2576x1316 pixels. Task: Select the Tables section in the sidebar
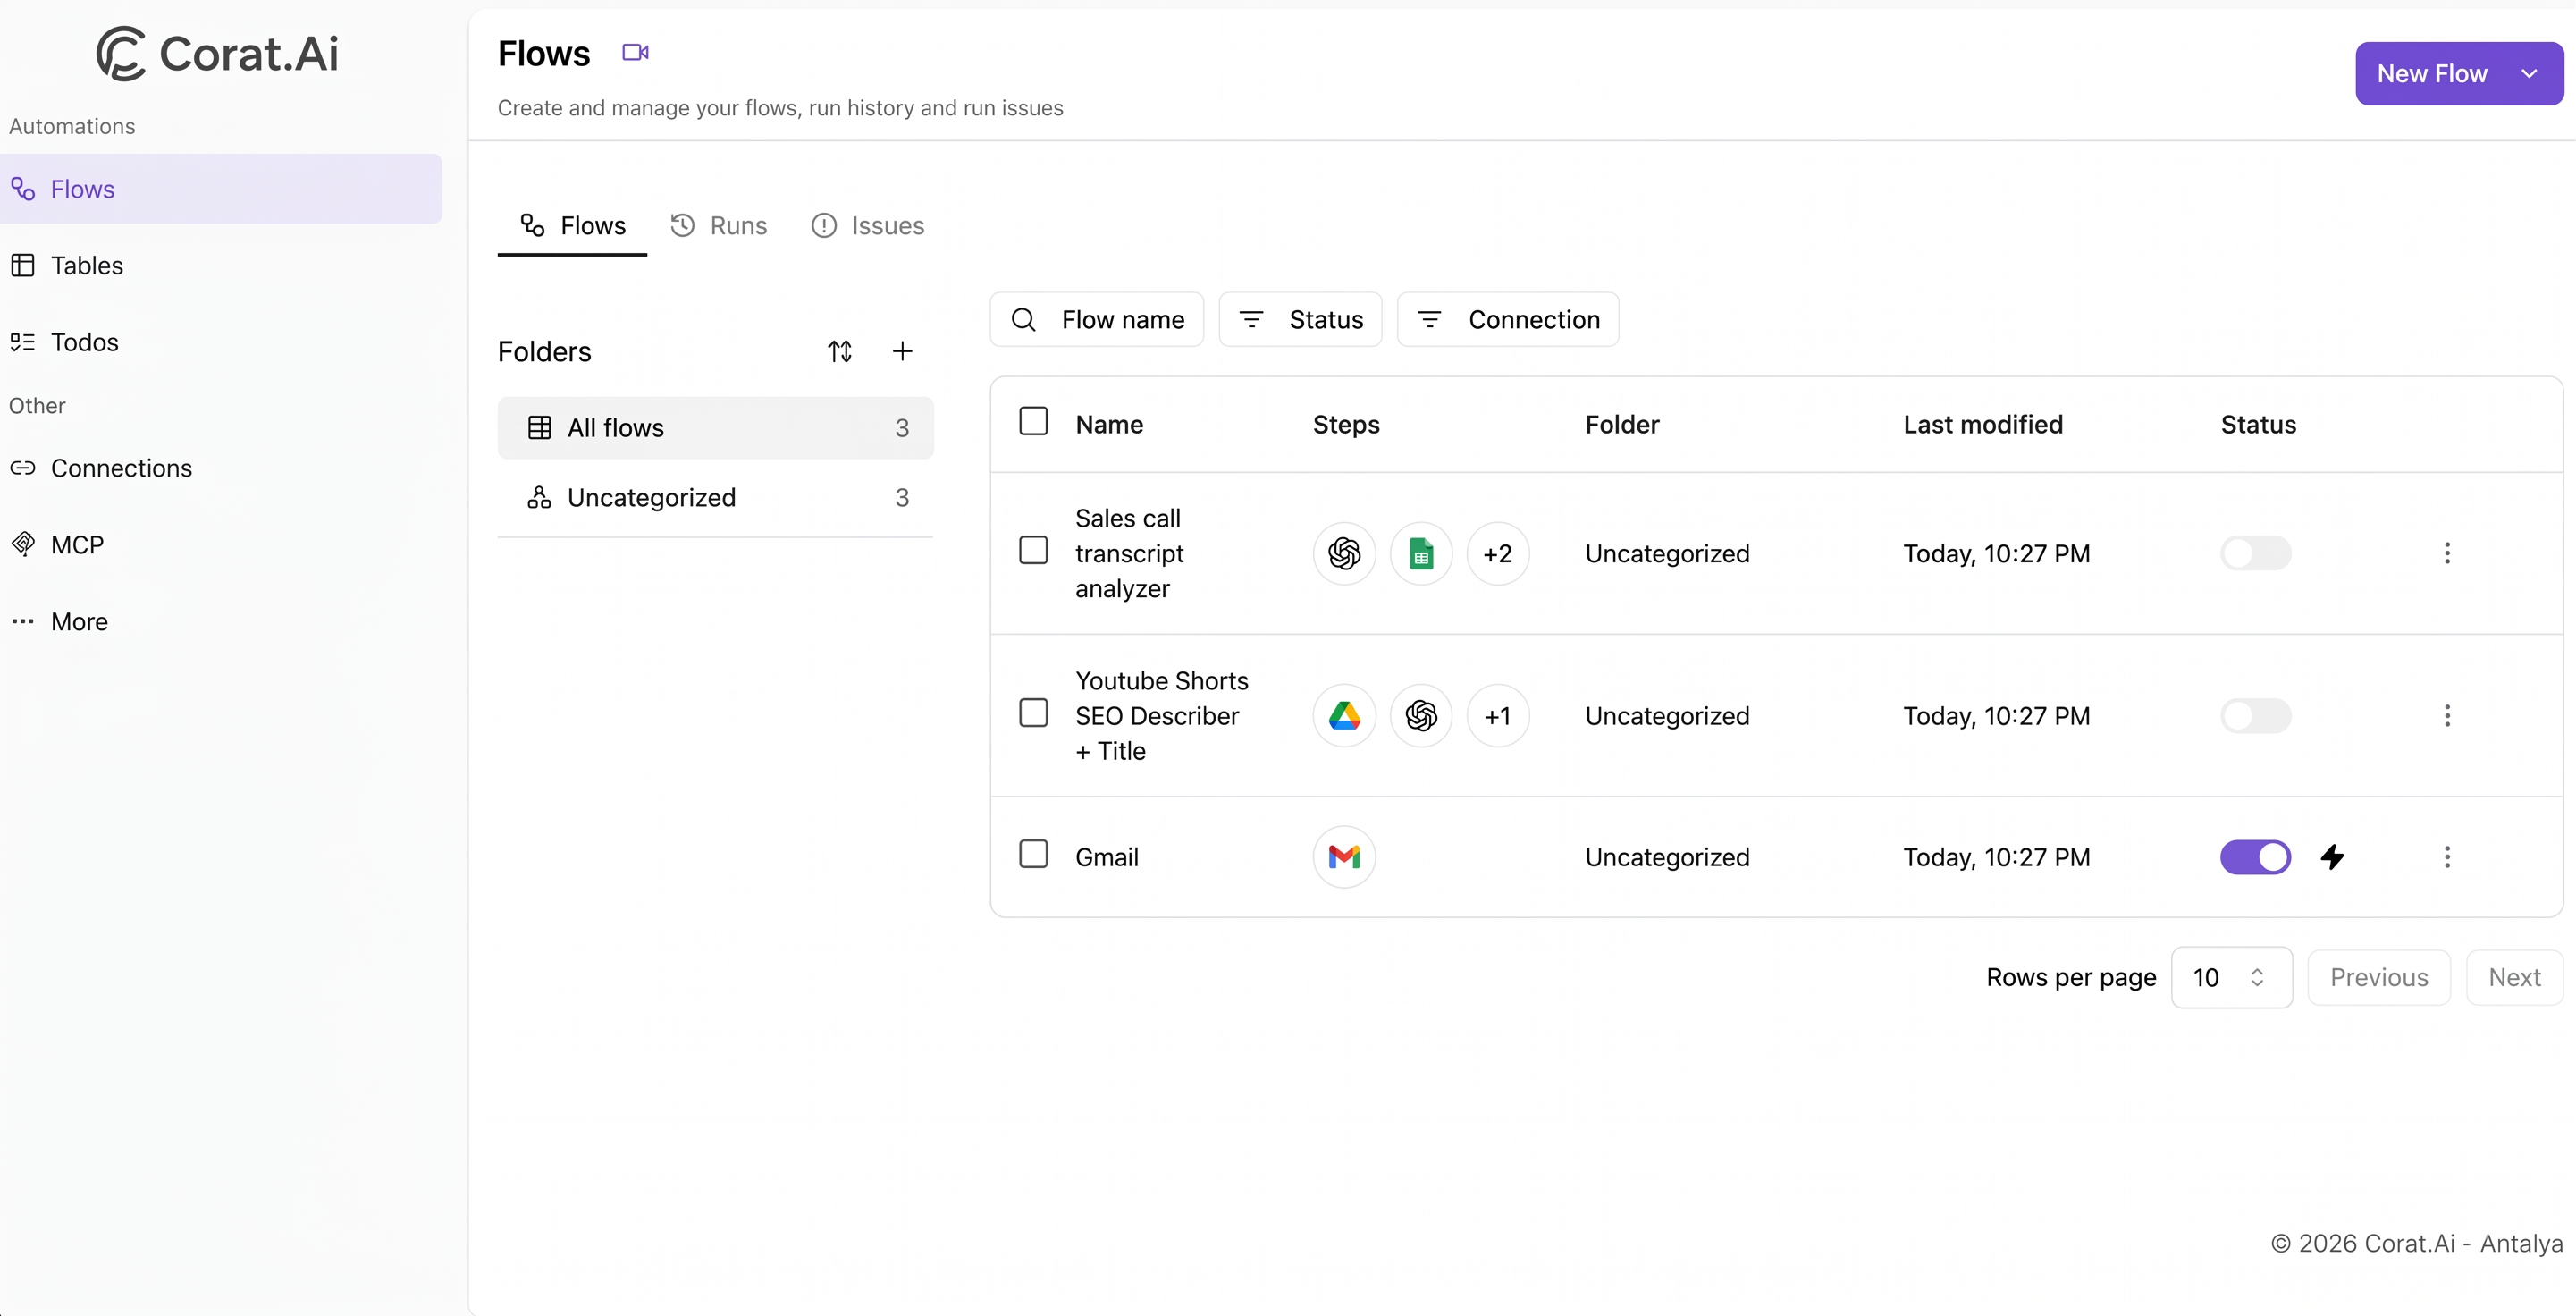point(85,265)
